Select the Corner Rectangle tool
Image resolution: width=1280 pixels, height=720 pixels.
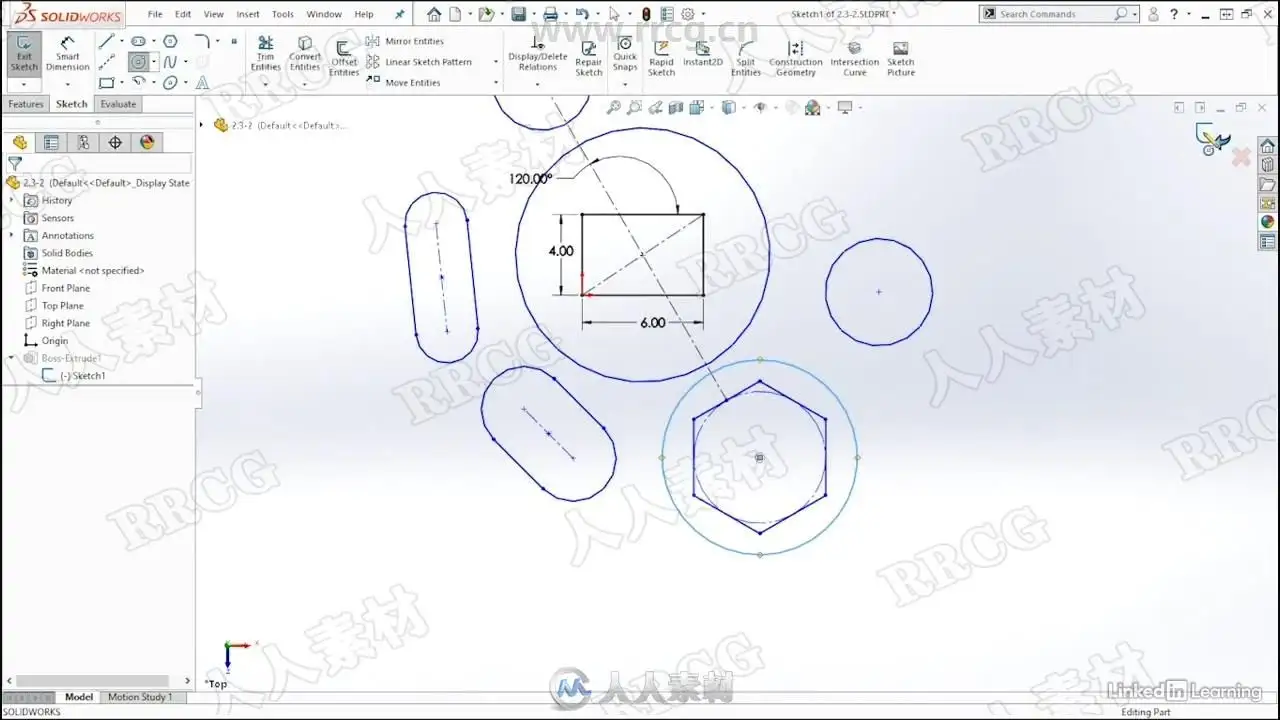coord(106,83)
